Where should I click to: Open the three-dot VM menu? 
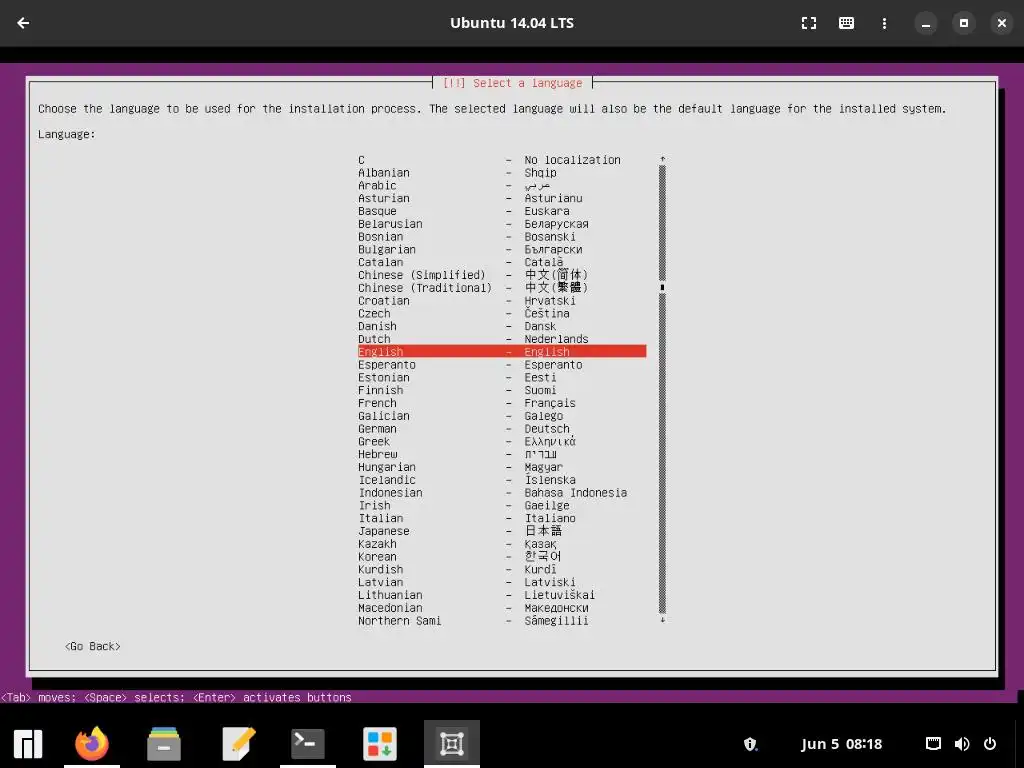click(x=884, y=23)
